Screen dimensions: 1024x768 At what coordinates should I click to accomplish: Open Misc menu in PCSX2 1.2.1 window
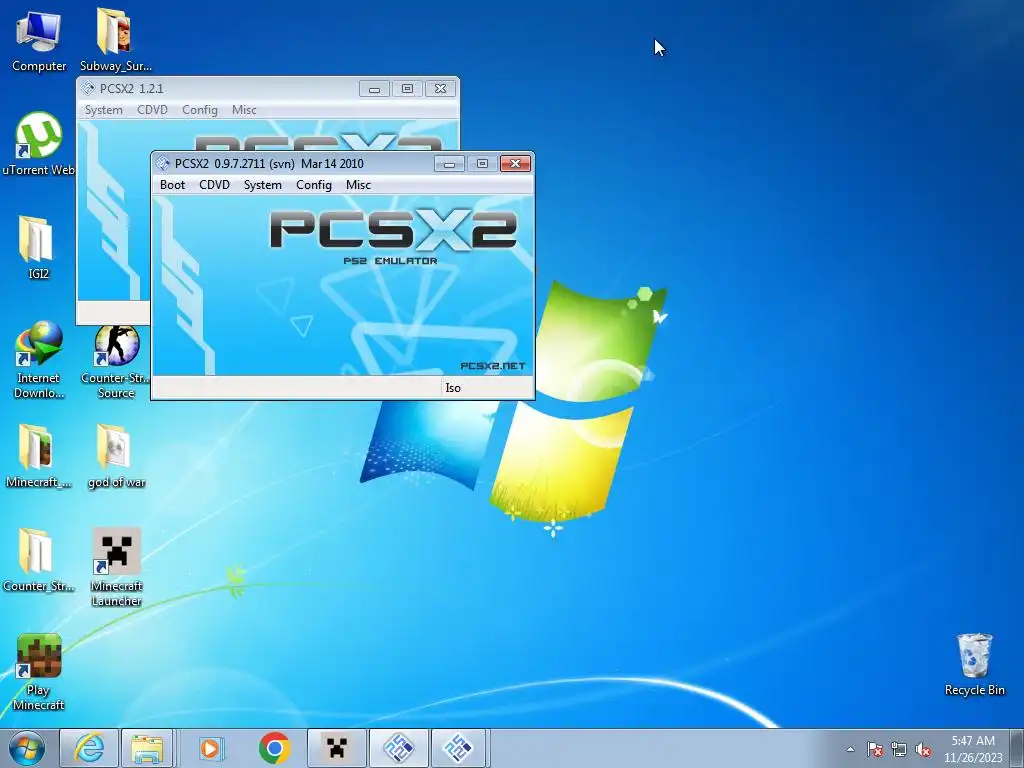(x=244, y=110)
